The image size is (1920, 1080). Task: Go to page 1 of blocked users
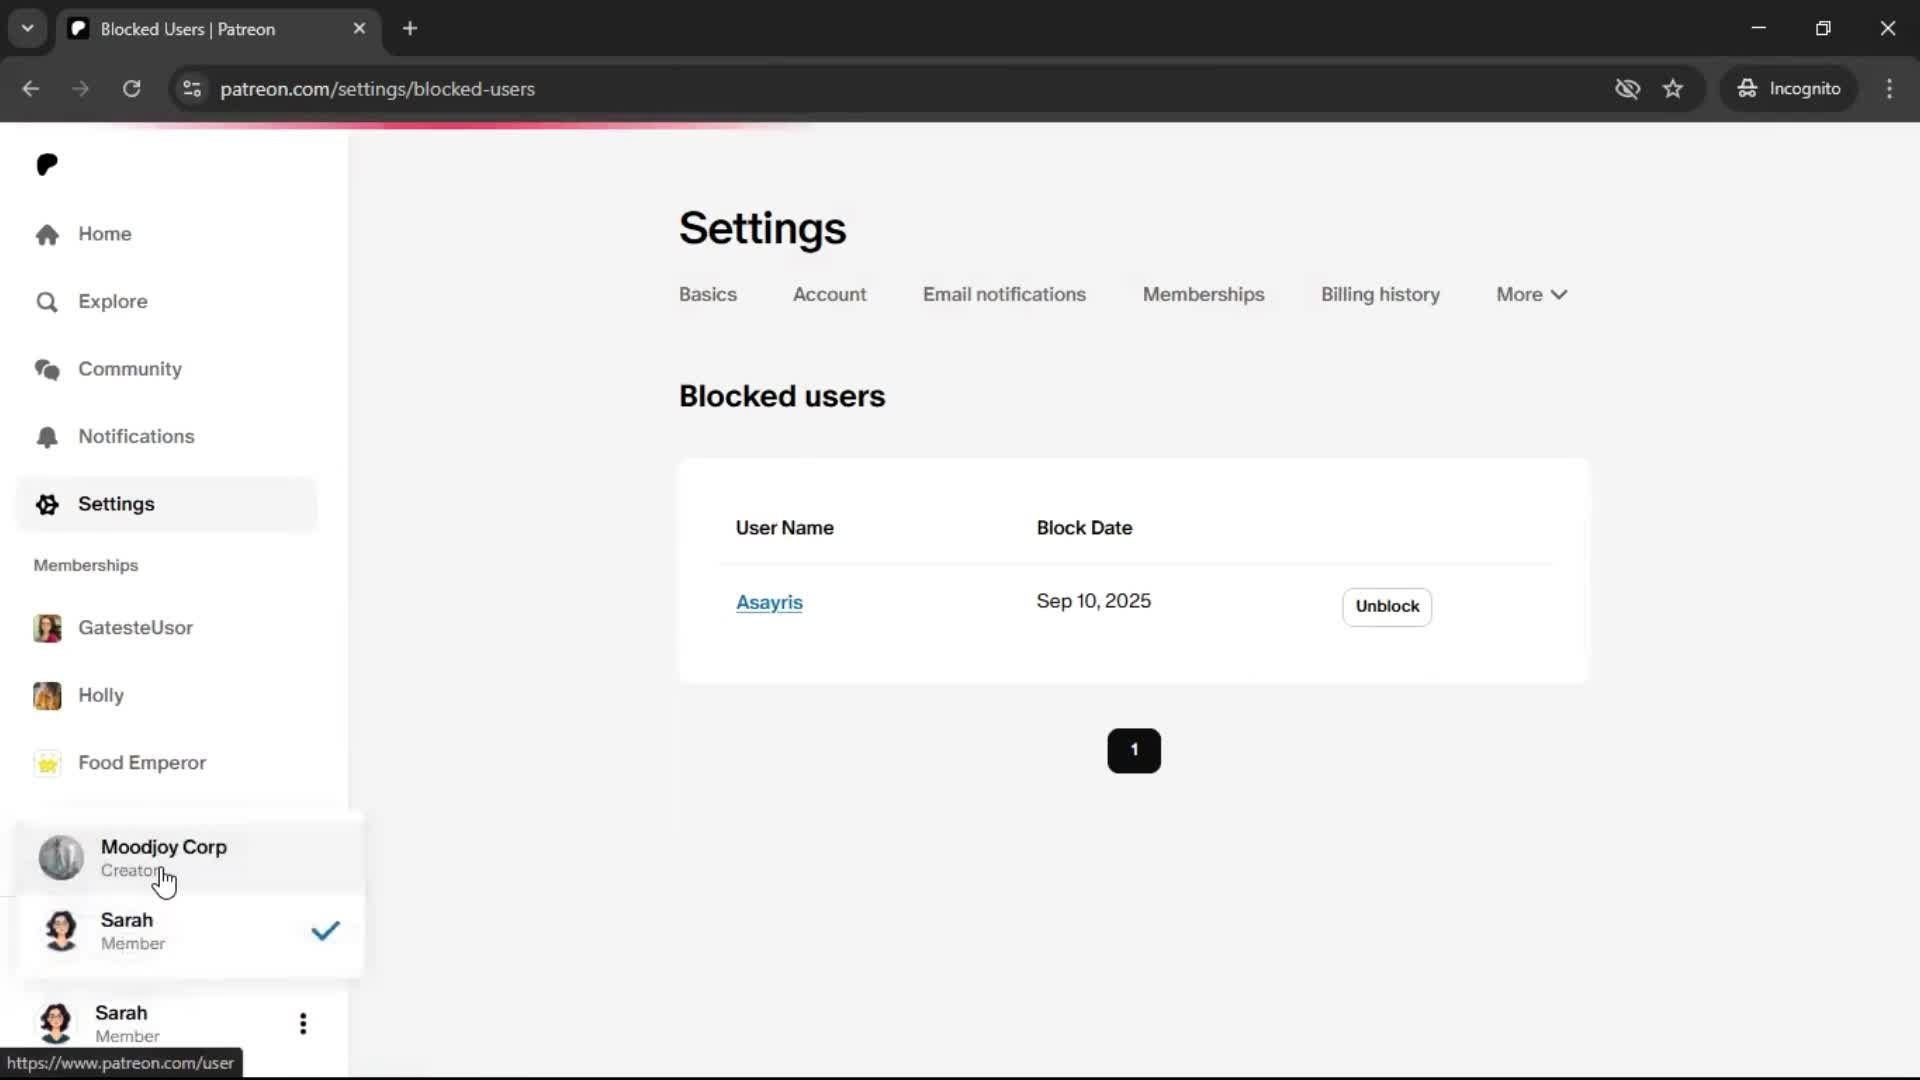1134,750
